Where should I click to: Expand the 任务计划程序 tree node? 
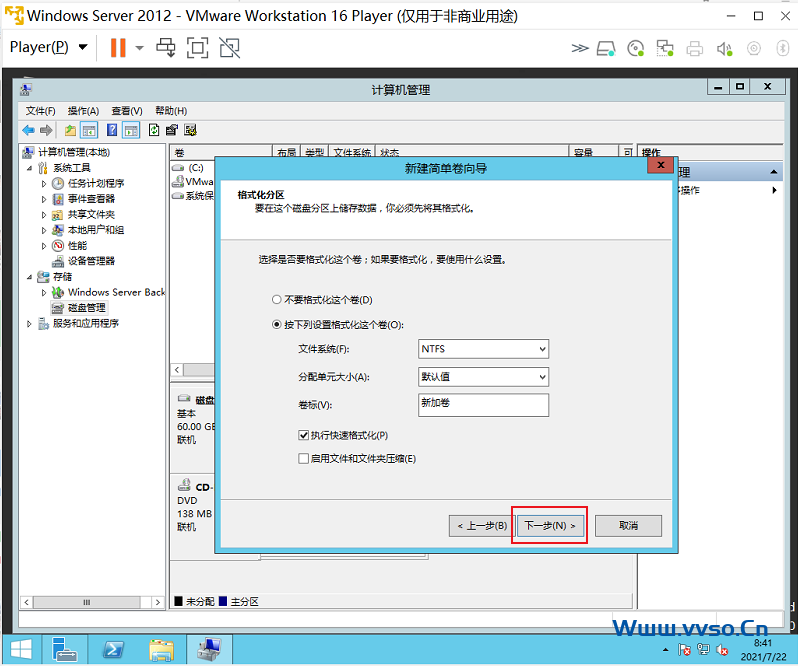(x=44, y=184)
